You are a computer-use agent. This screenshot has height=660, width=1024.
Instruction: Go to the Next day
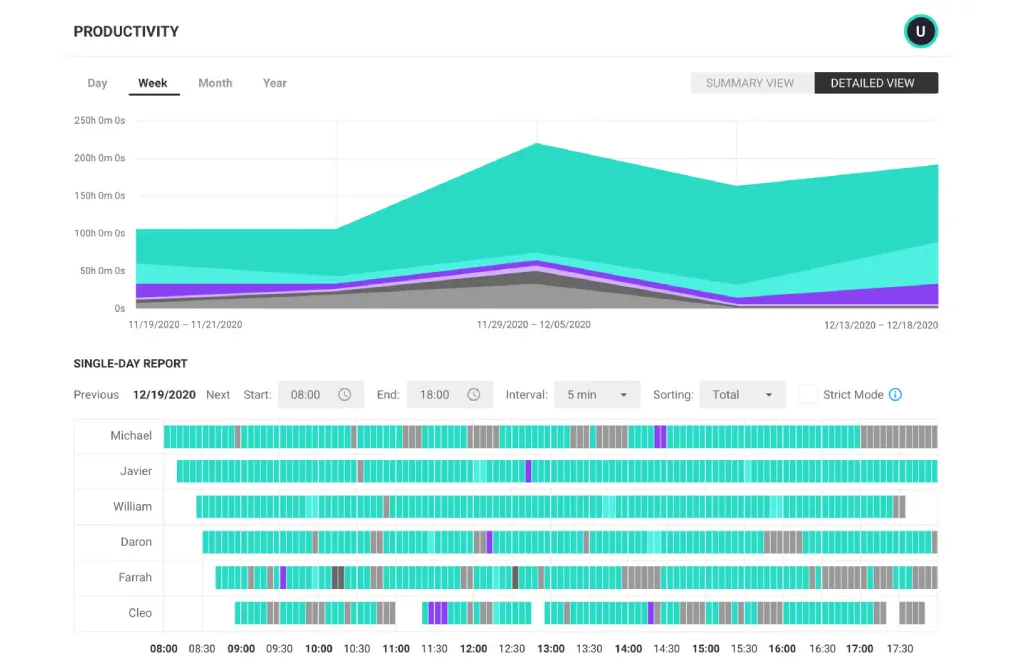218,395
